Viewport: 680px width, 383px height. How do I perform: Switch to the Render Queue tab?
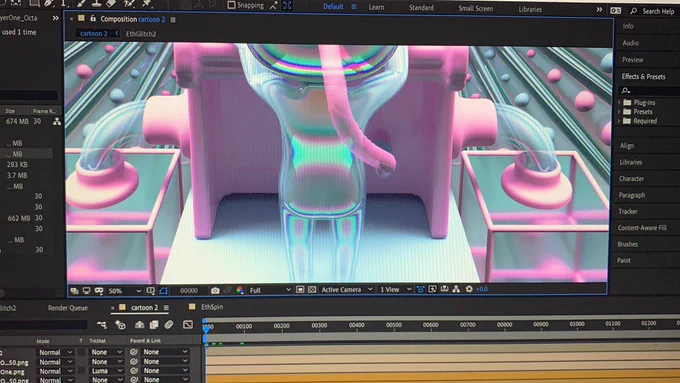click(68, 308)
